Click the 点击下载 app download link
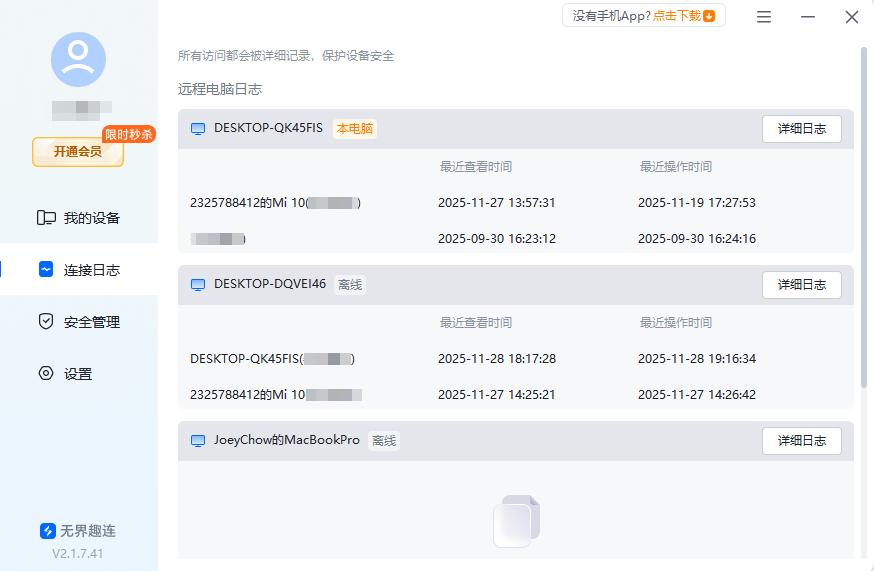This screenshot has width=874, height=571. coord(677,16)
